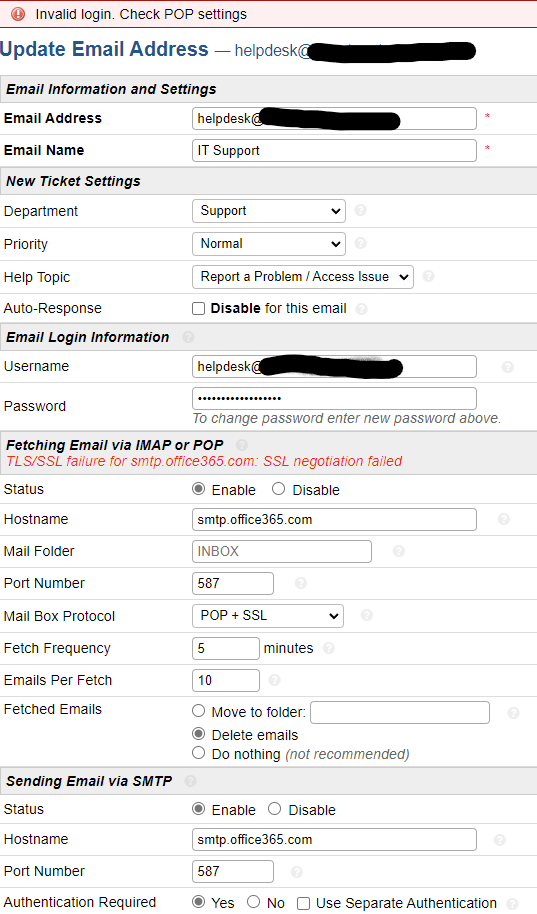537x914 pixels.
Task: Click help icon next to Sending Email via SMTP
Action: click(x=190, y=781)
